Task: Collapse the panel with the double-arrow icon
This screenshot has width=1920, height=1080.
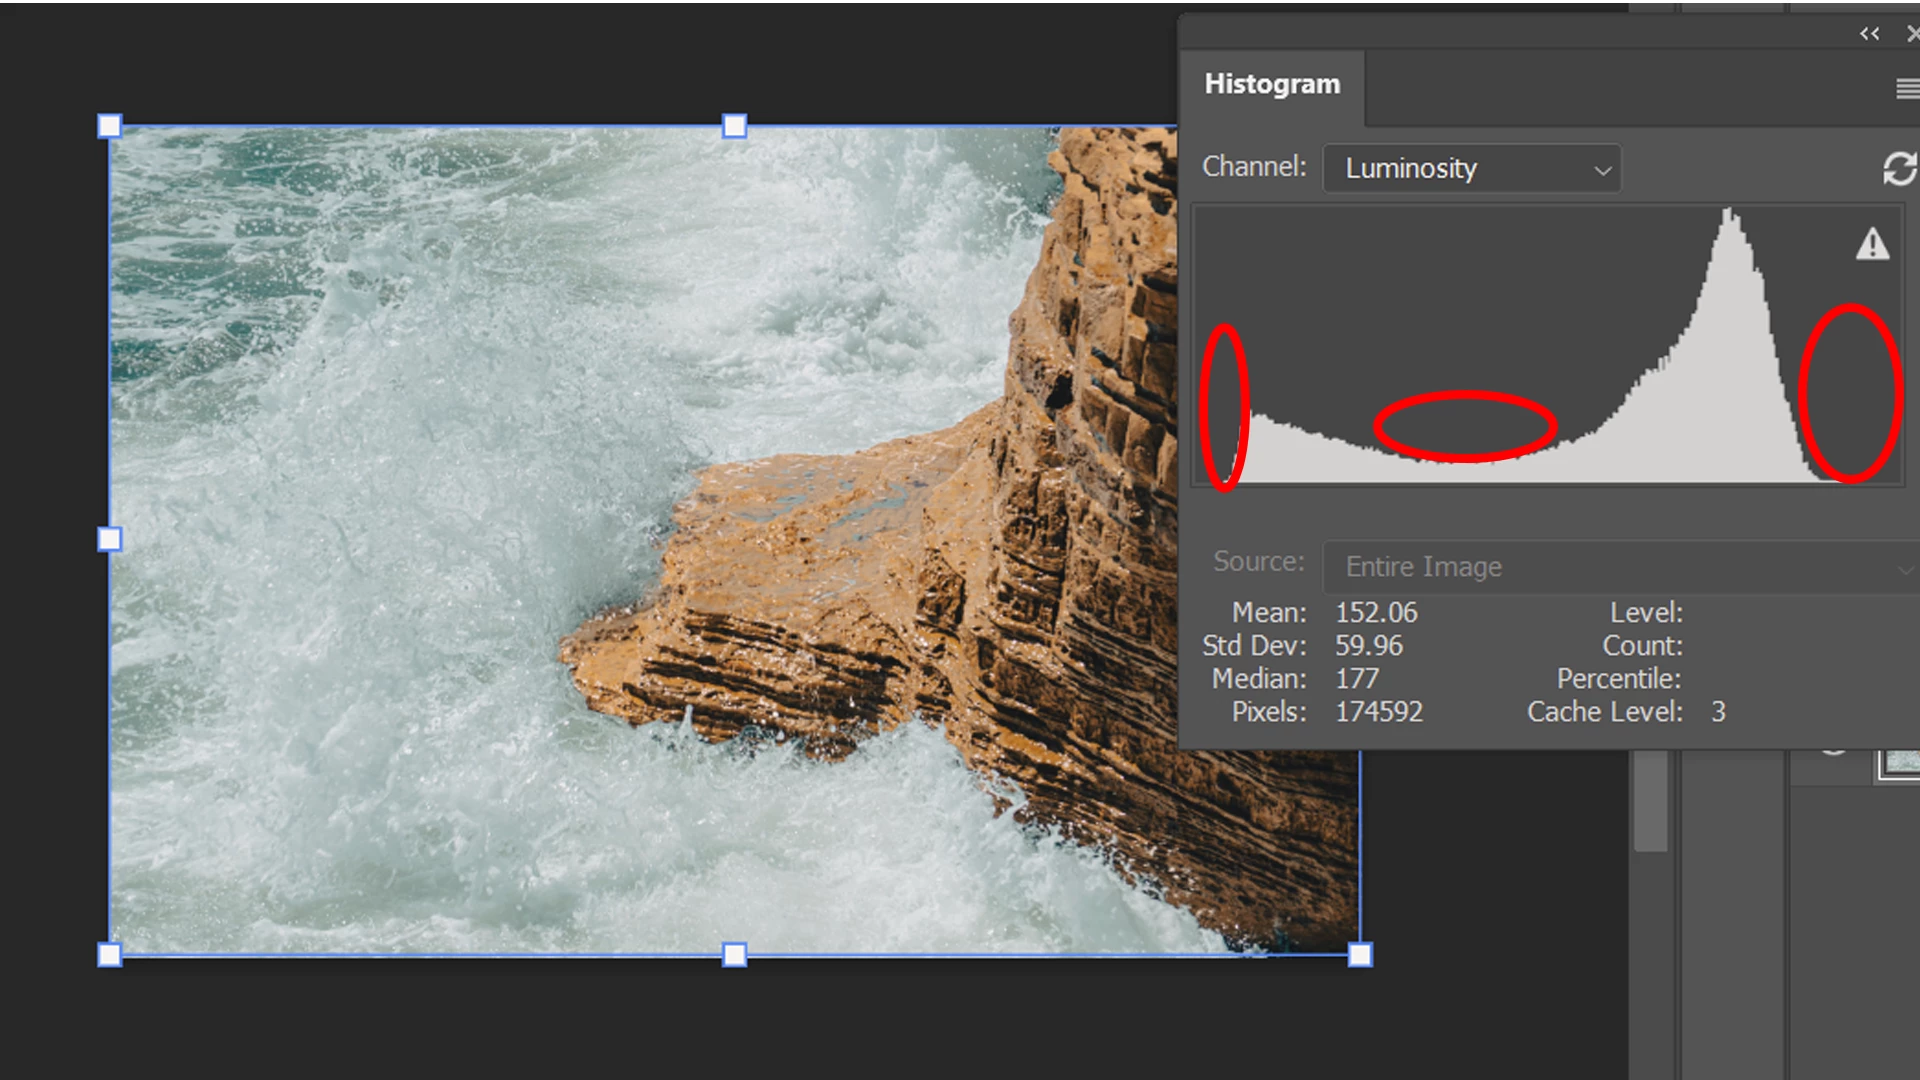Action: pyautogui.click(x=1869, y=34)
